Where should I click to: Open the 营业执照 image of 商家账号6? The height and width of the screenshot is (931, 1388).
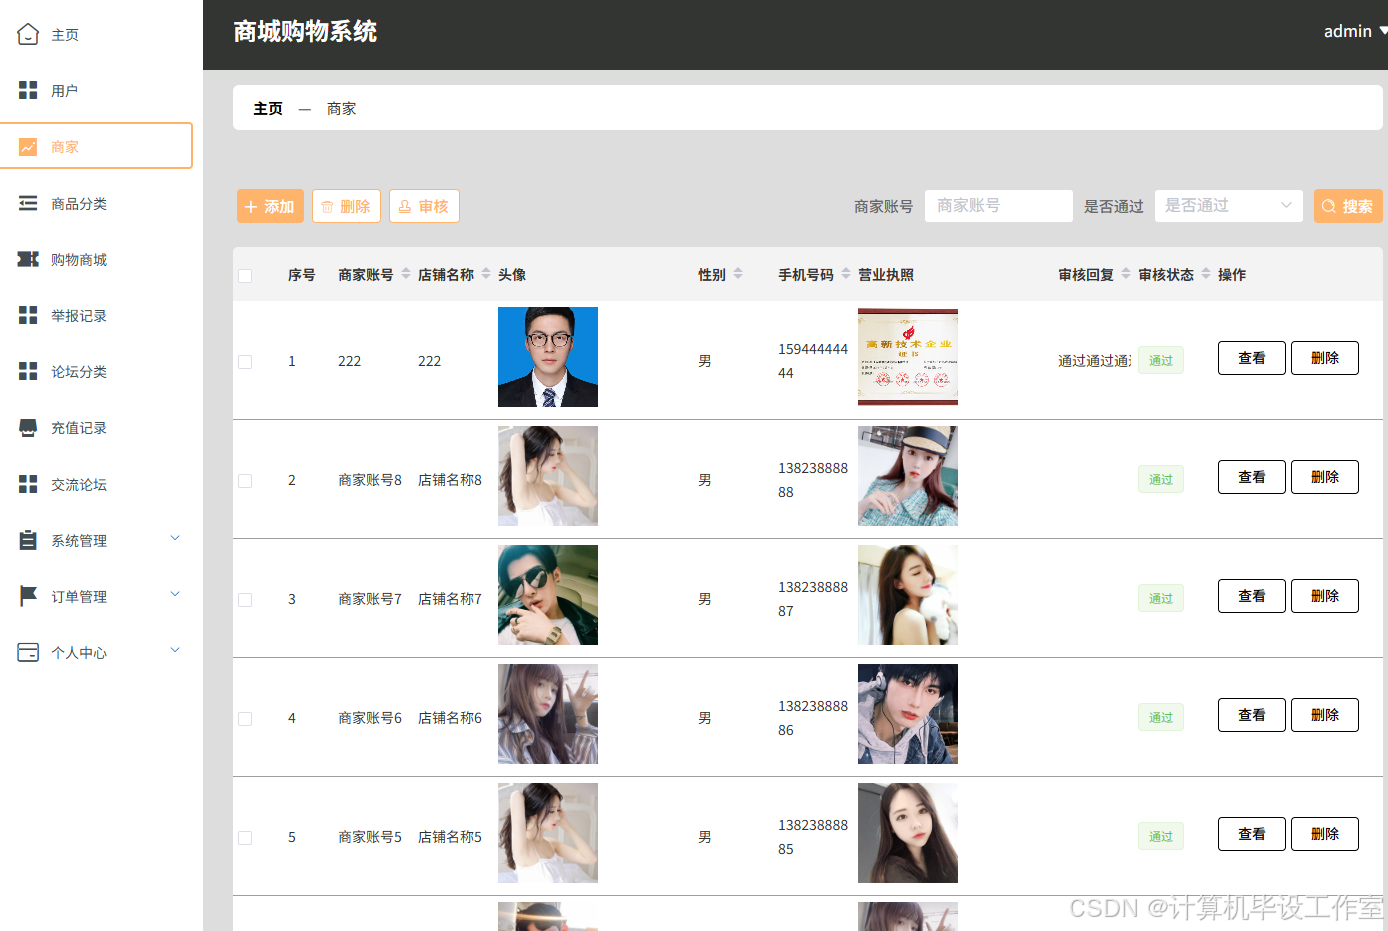pyautogui.click(x=908, y=714)
